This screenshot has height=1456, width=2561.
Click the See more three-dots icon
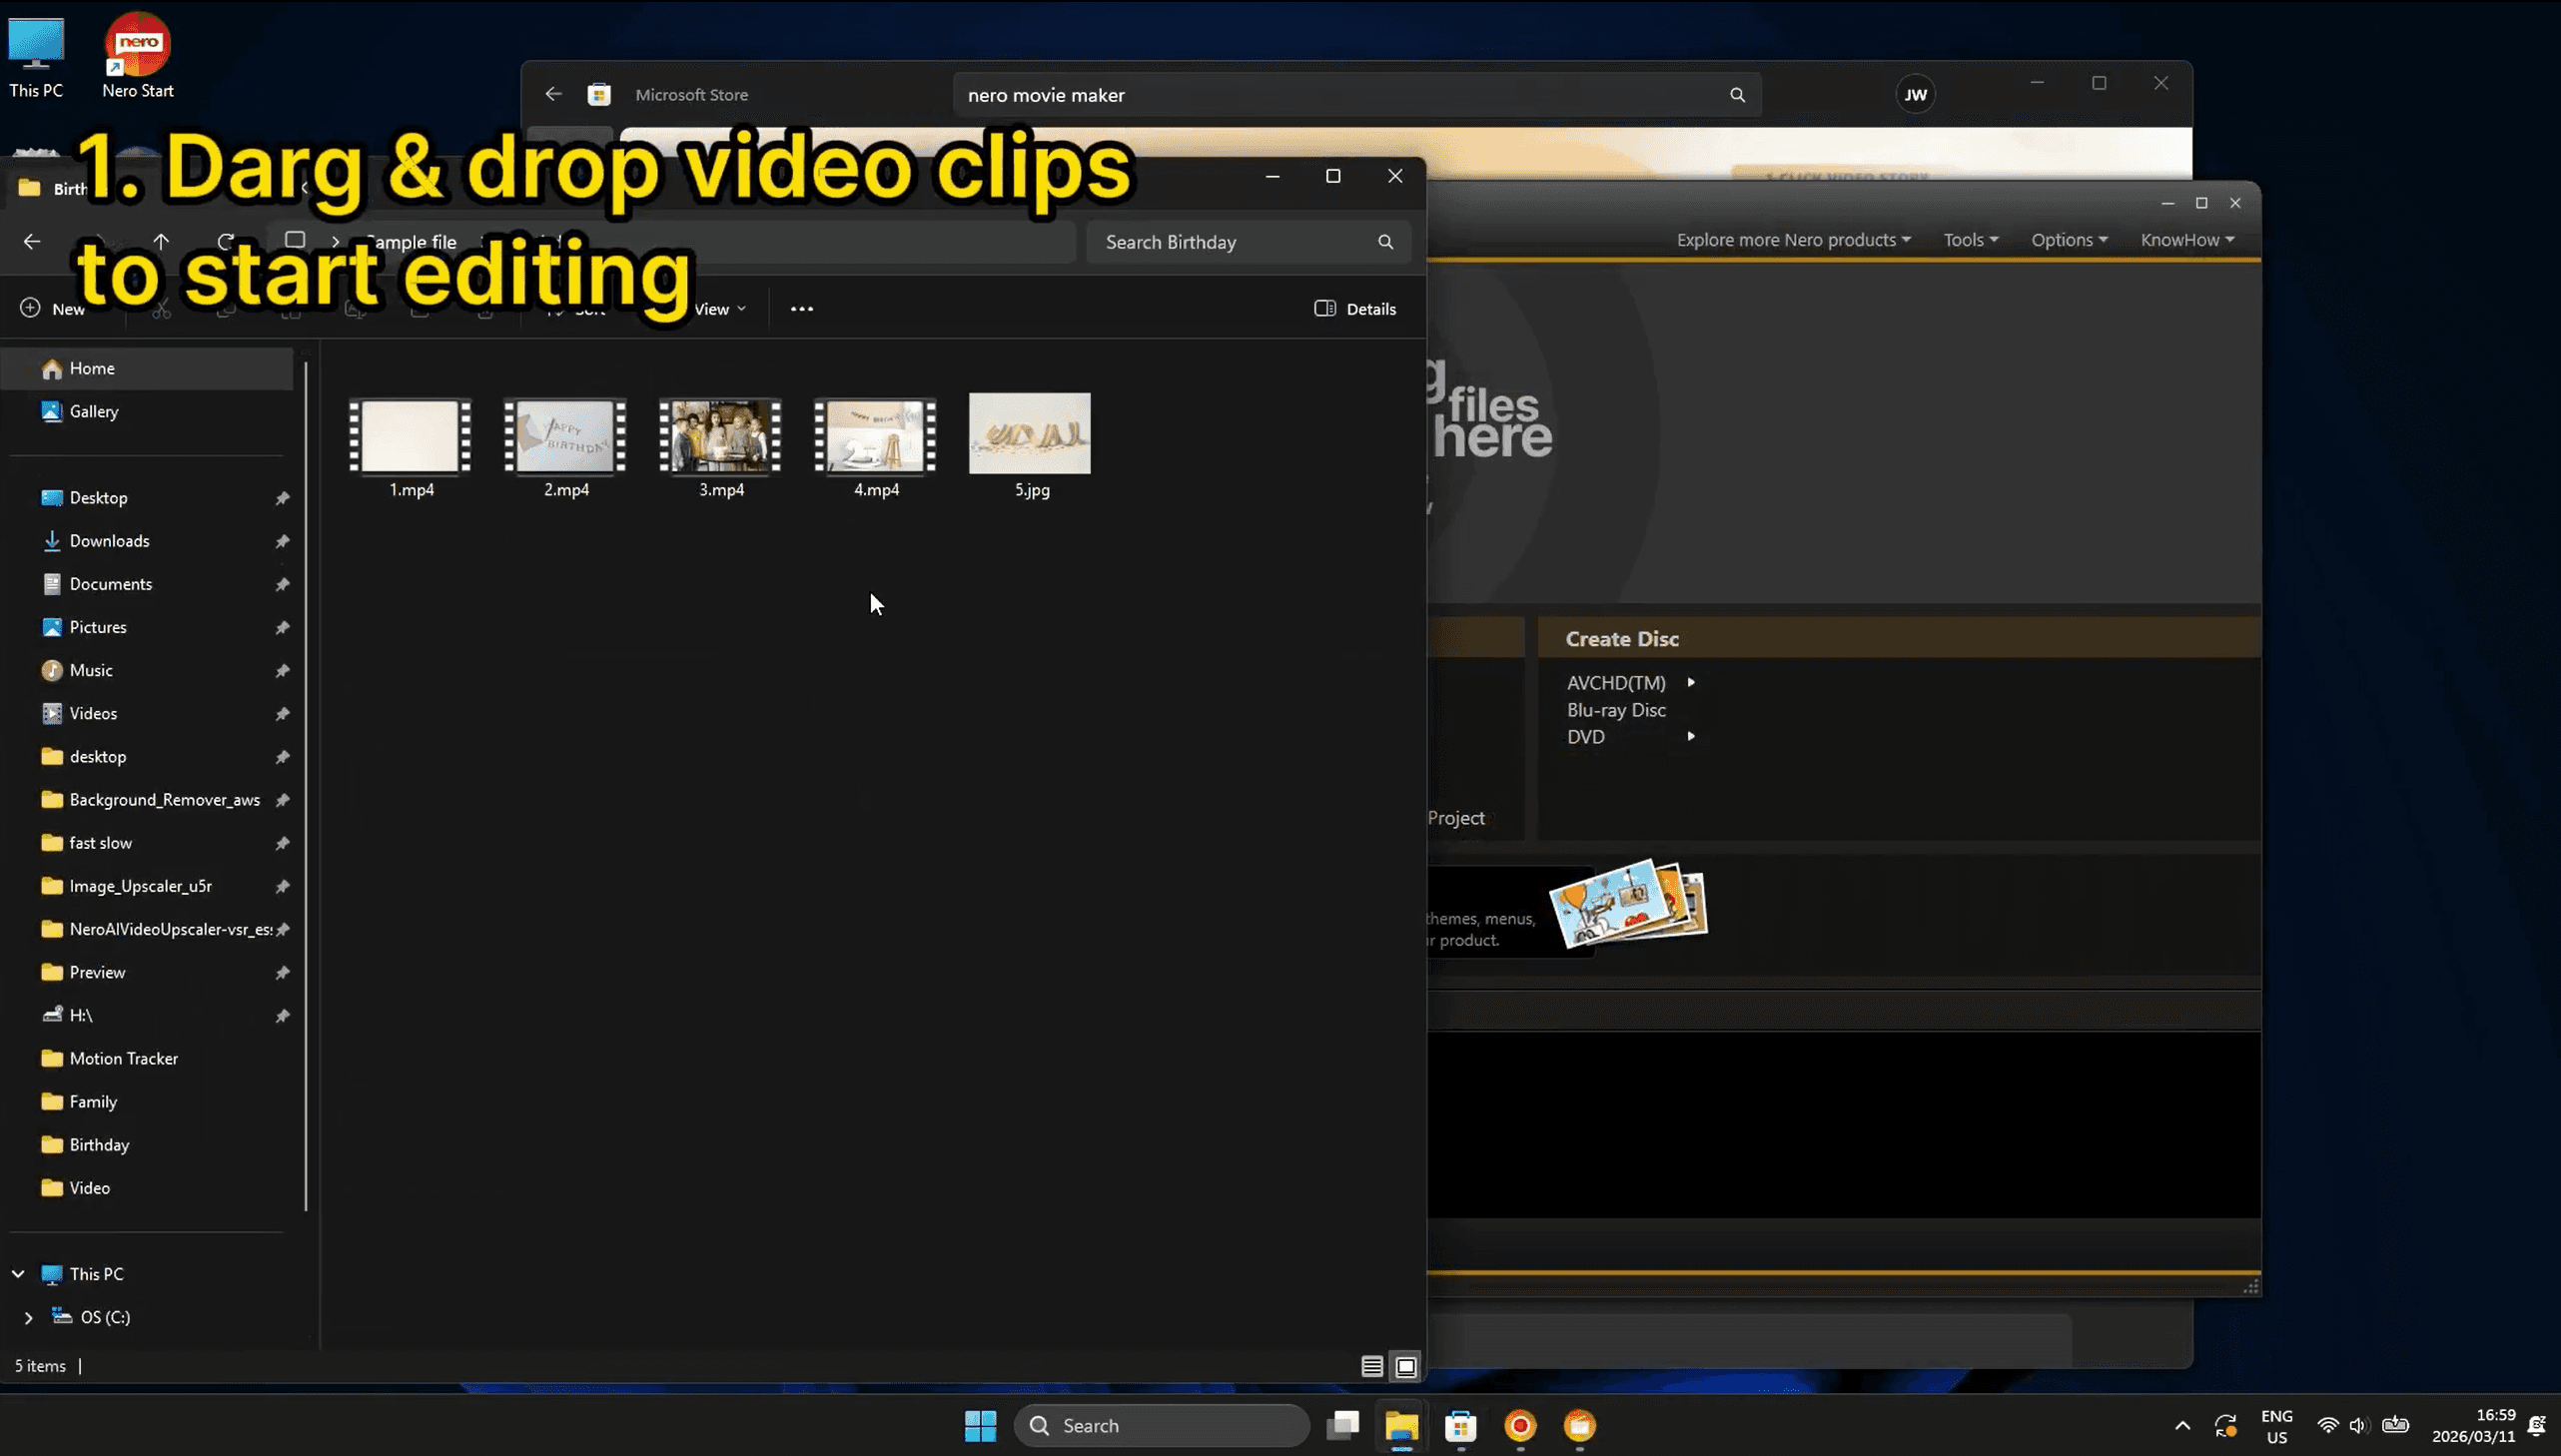801,309
